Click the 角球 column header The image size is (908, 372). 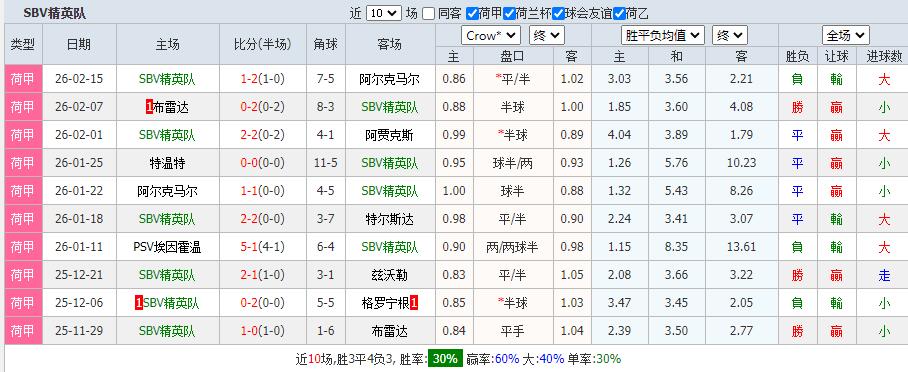click(325, 45)
